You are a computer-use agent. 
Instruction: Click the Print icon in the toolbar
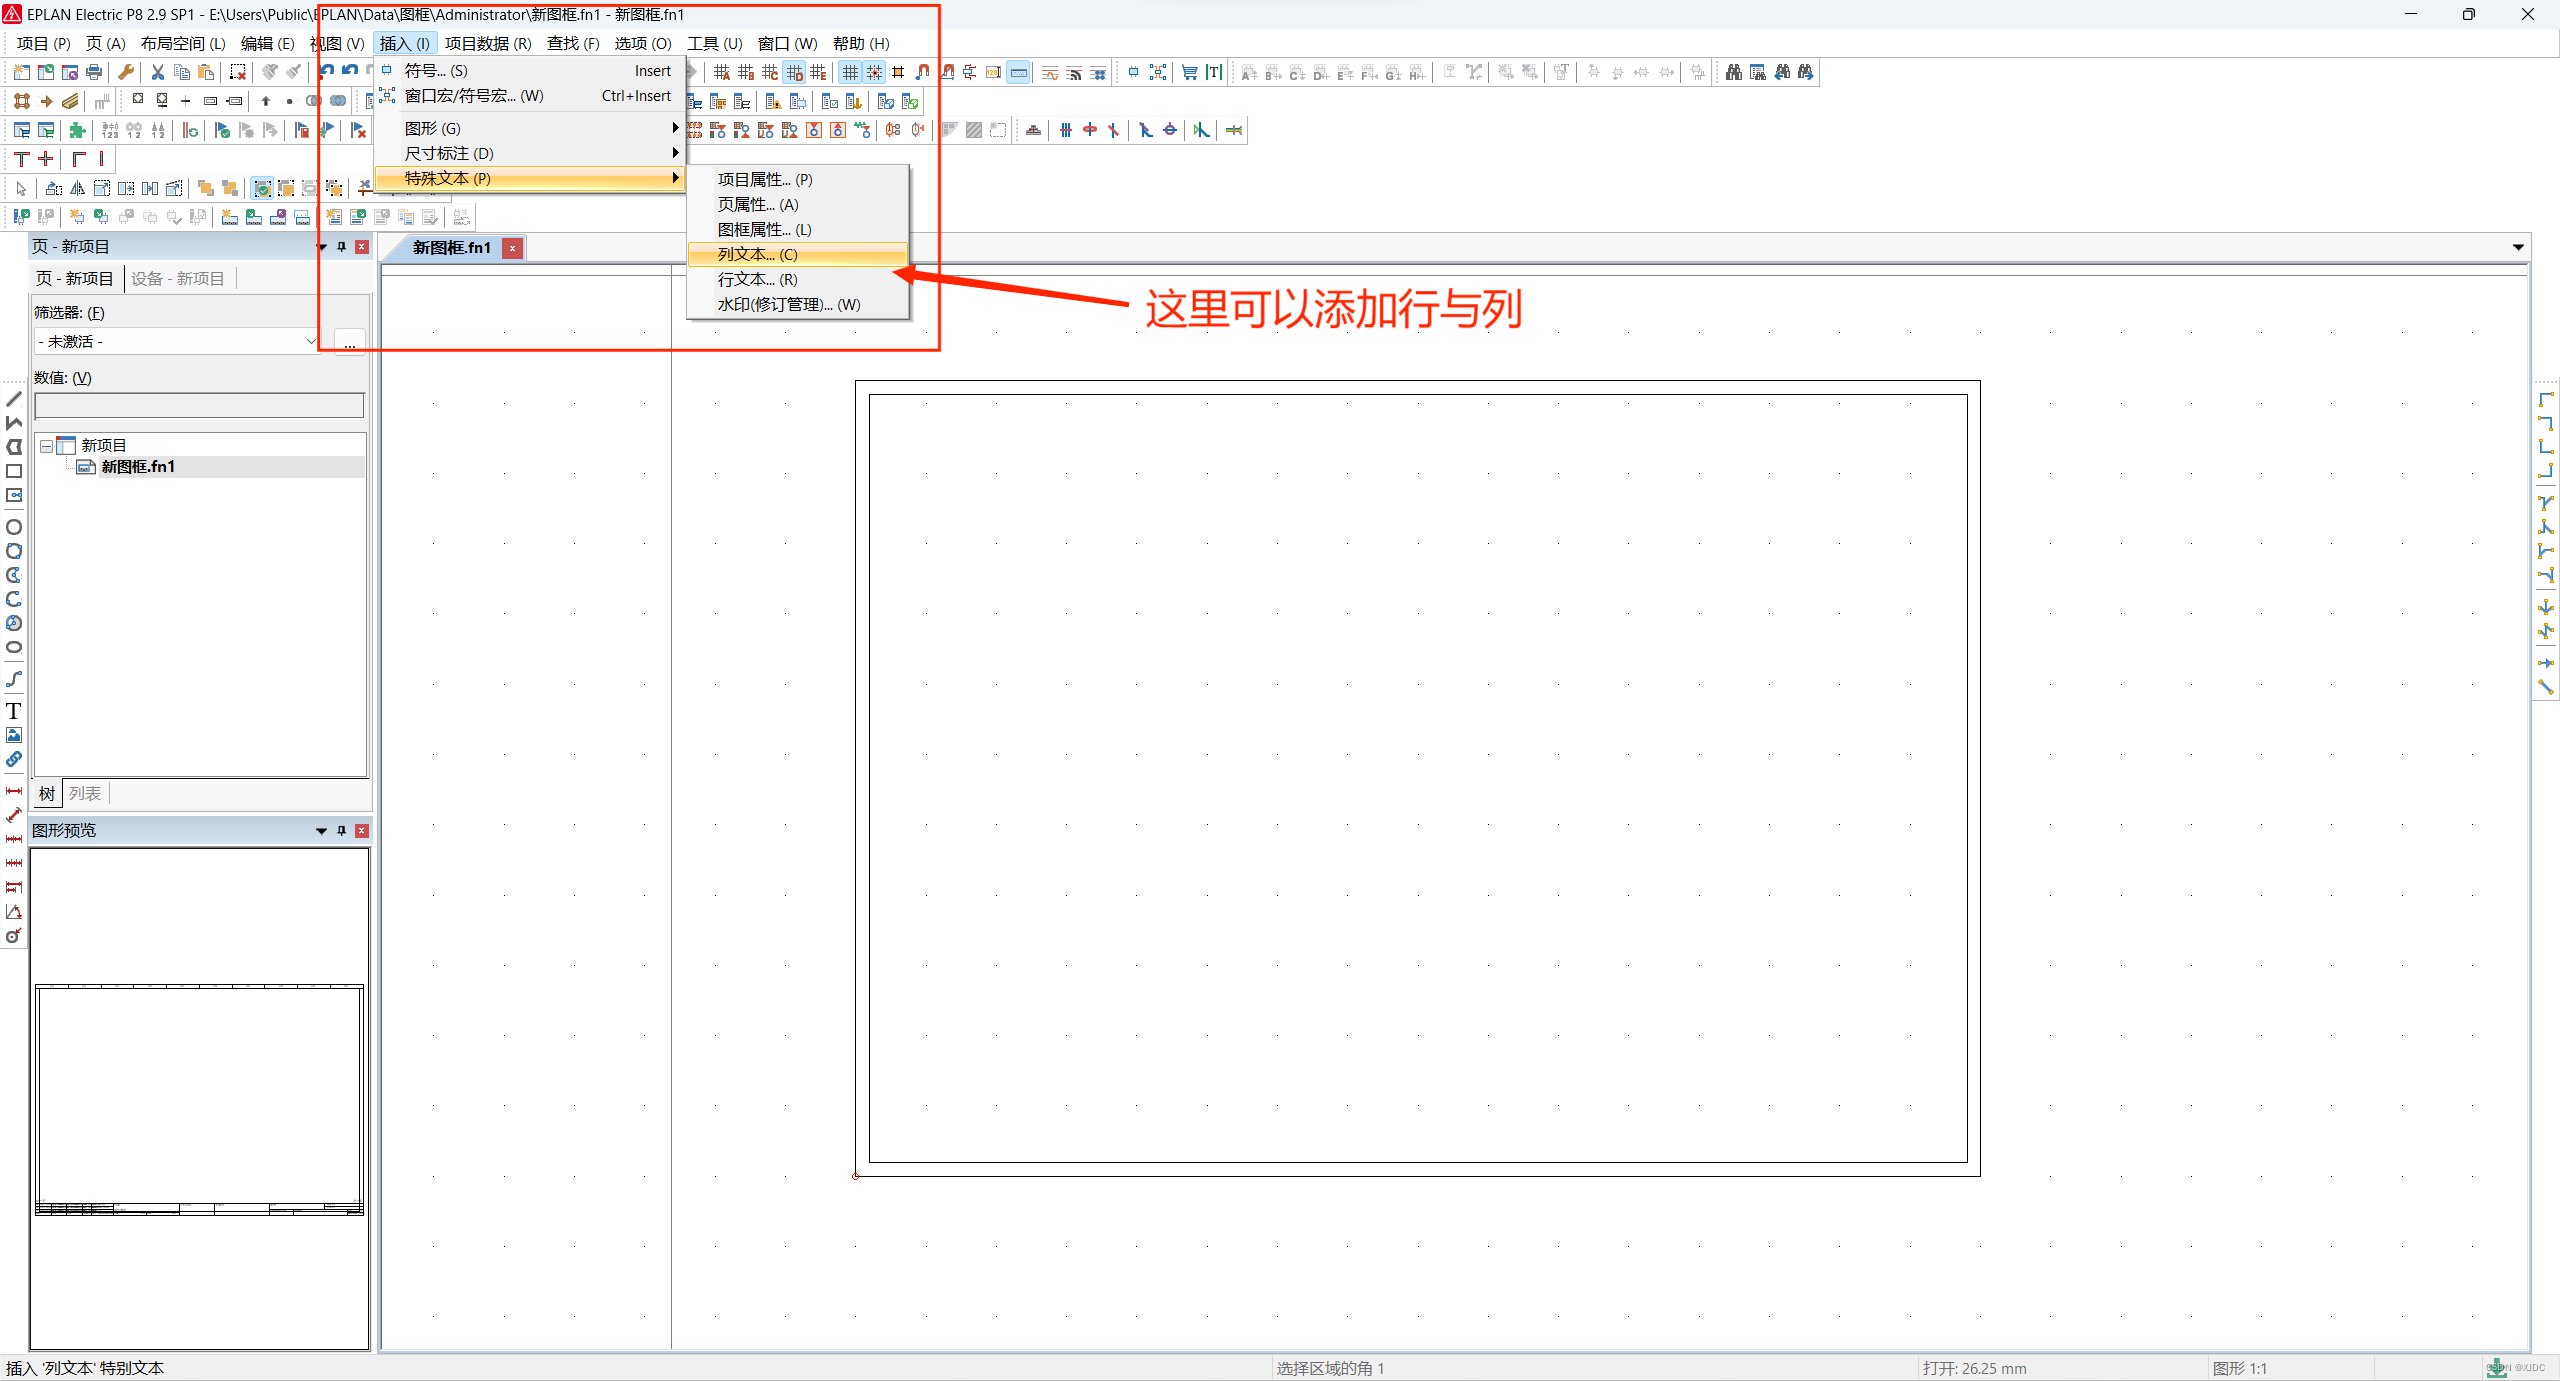tap(94, 72)
